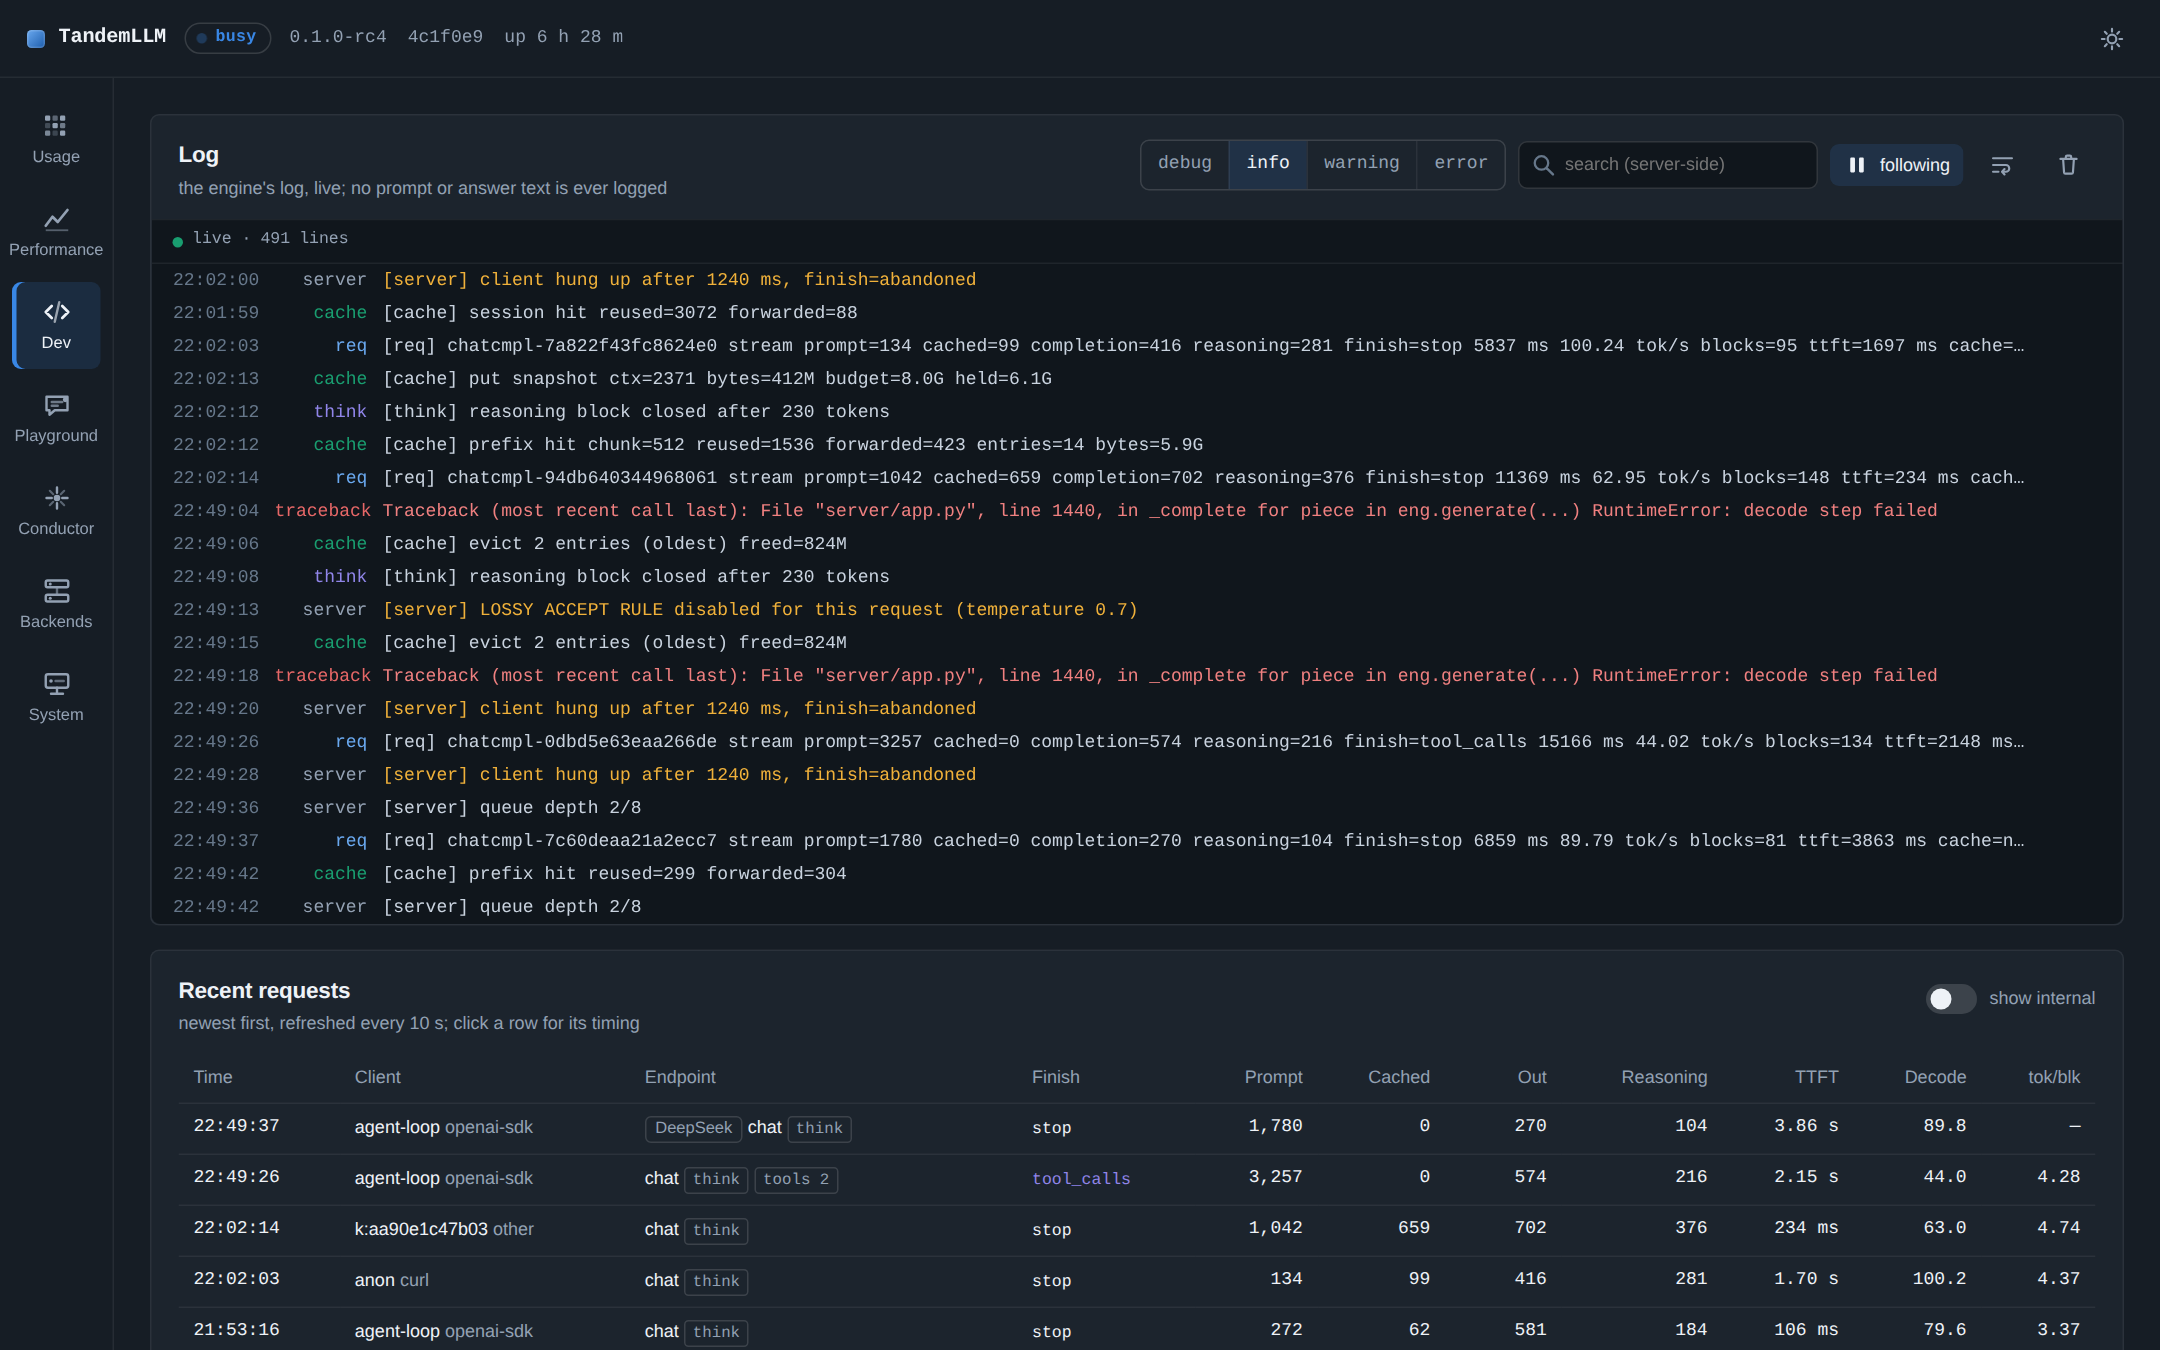Set log level to info
Viewport: 2160px width, 1350px height.
[1267, 163]
